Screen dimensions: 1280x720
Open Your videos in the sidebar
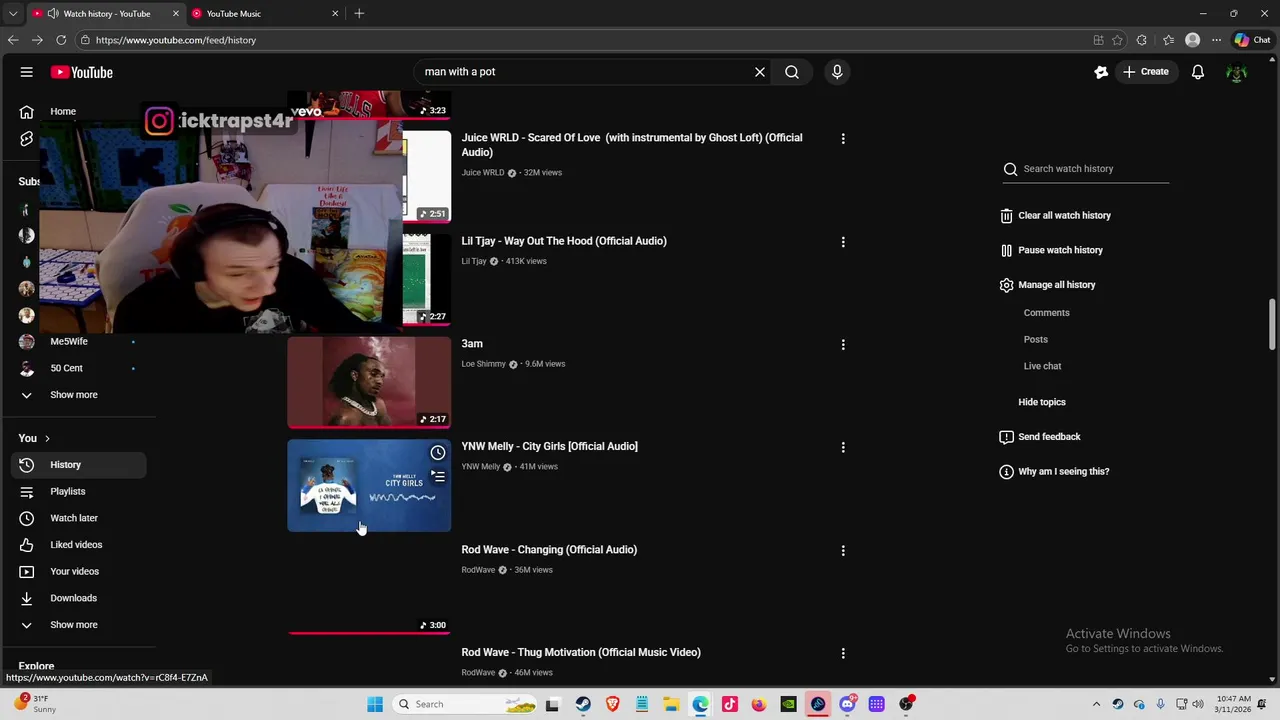pyautogui.click(x=78, y=572)
